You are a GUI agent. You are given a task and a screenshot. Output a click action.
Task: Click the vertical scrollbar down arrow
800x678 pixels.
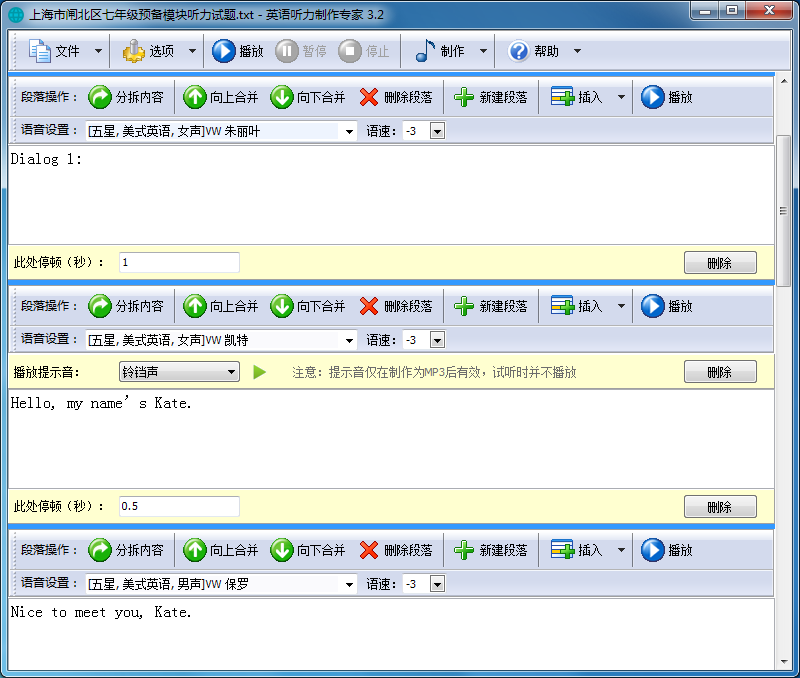click(x=784, y=662)
